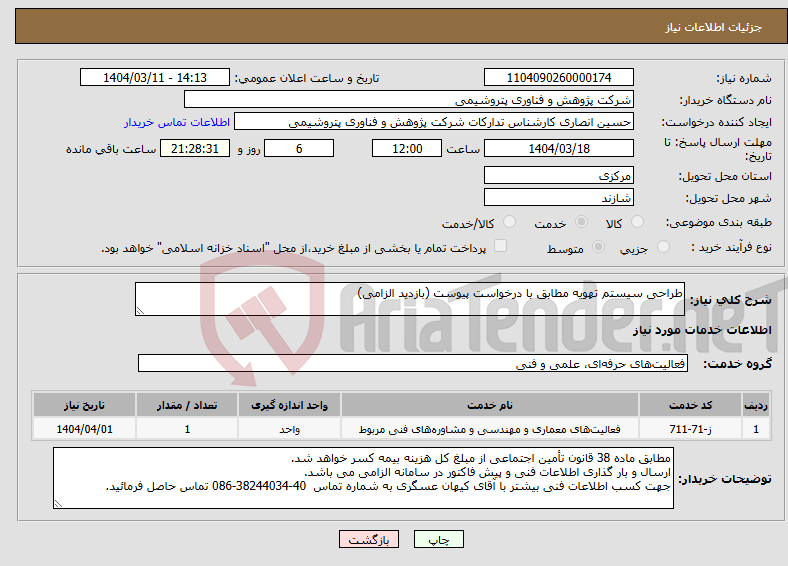Click the unit cell واحد
788x566 pixels.
pyautogui.click(x=289, y=429)
